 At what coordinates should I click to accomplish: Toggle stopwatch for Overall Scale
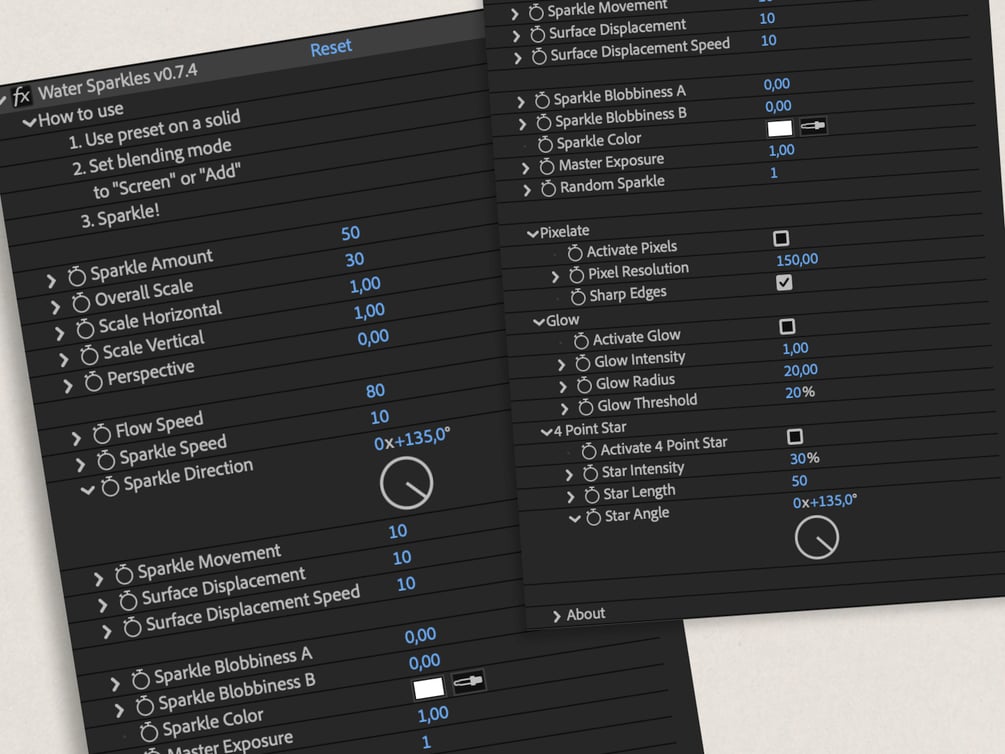point(81,303)
